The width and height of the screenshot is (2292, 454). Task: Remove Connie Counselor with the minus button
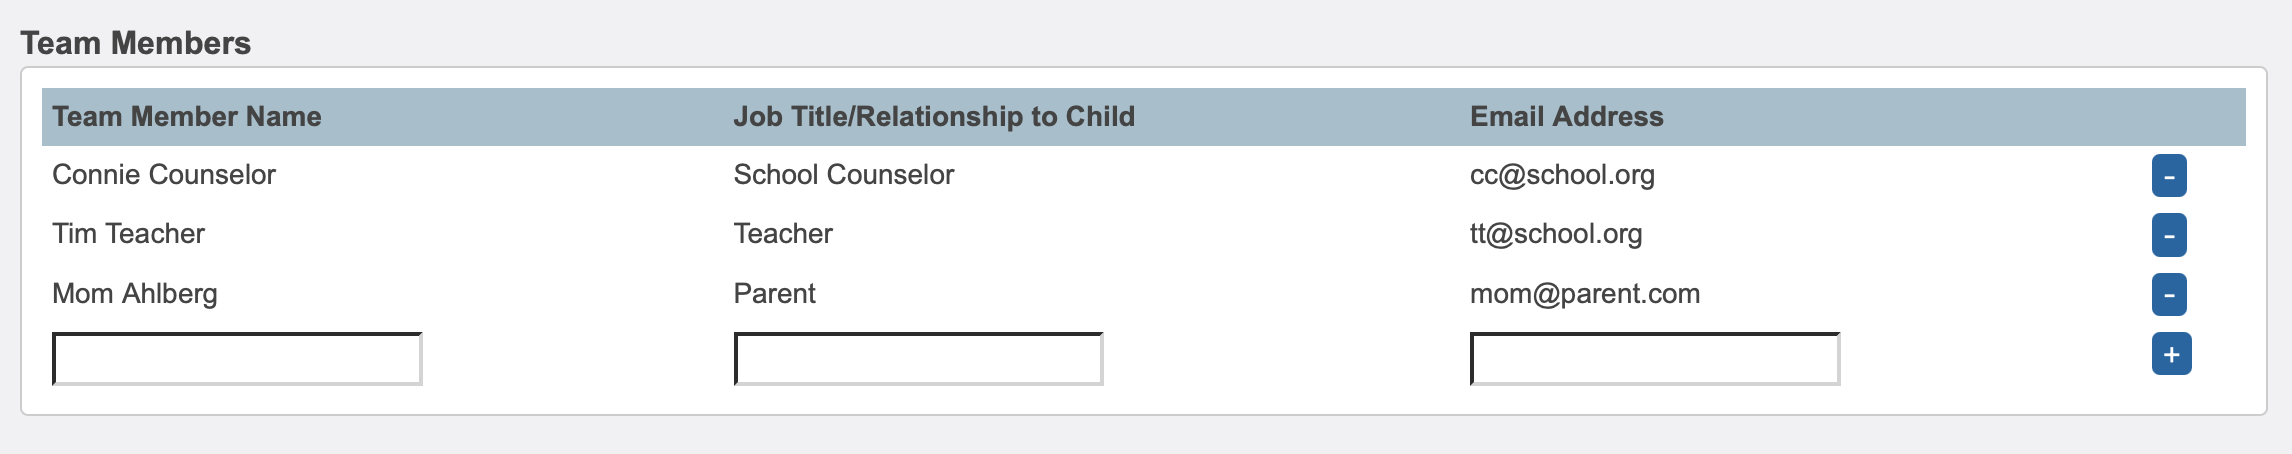(2169, 176)
